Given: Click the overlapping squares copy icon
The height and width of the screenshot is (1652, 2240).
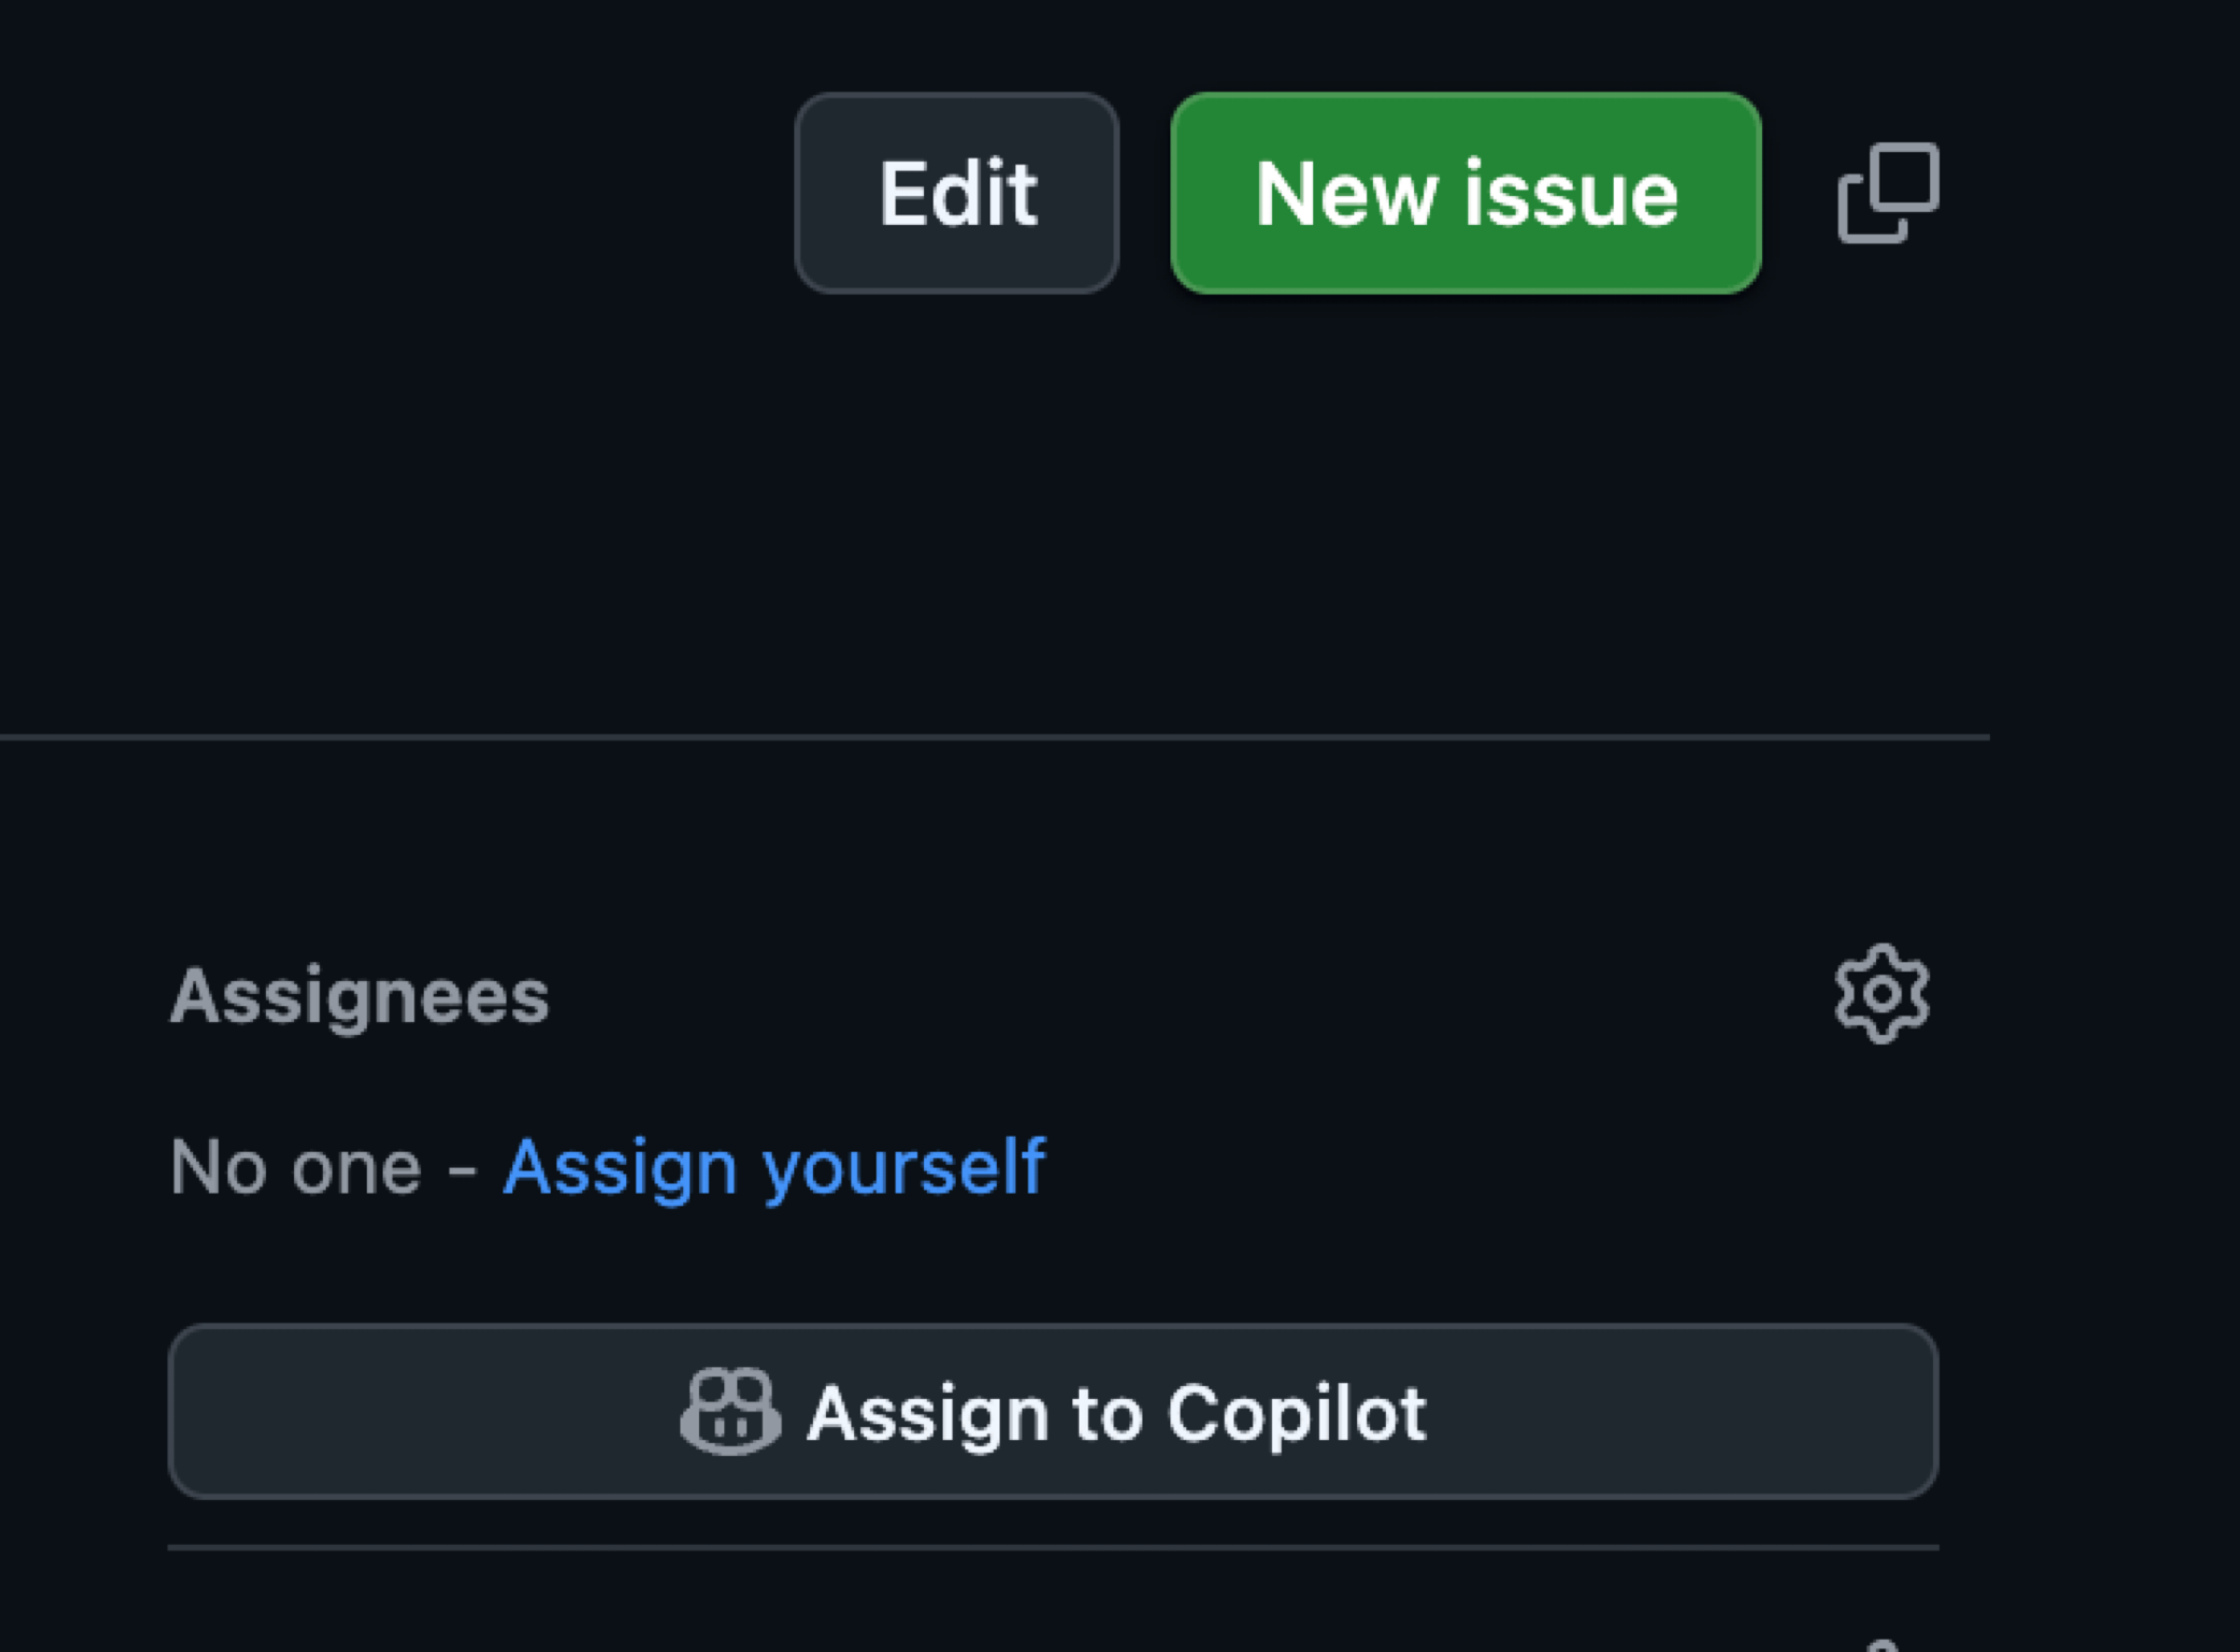Looking at the screenshot, I should click(x=1888, y=193).
